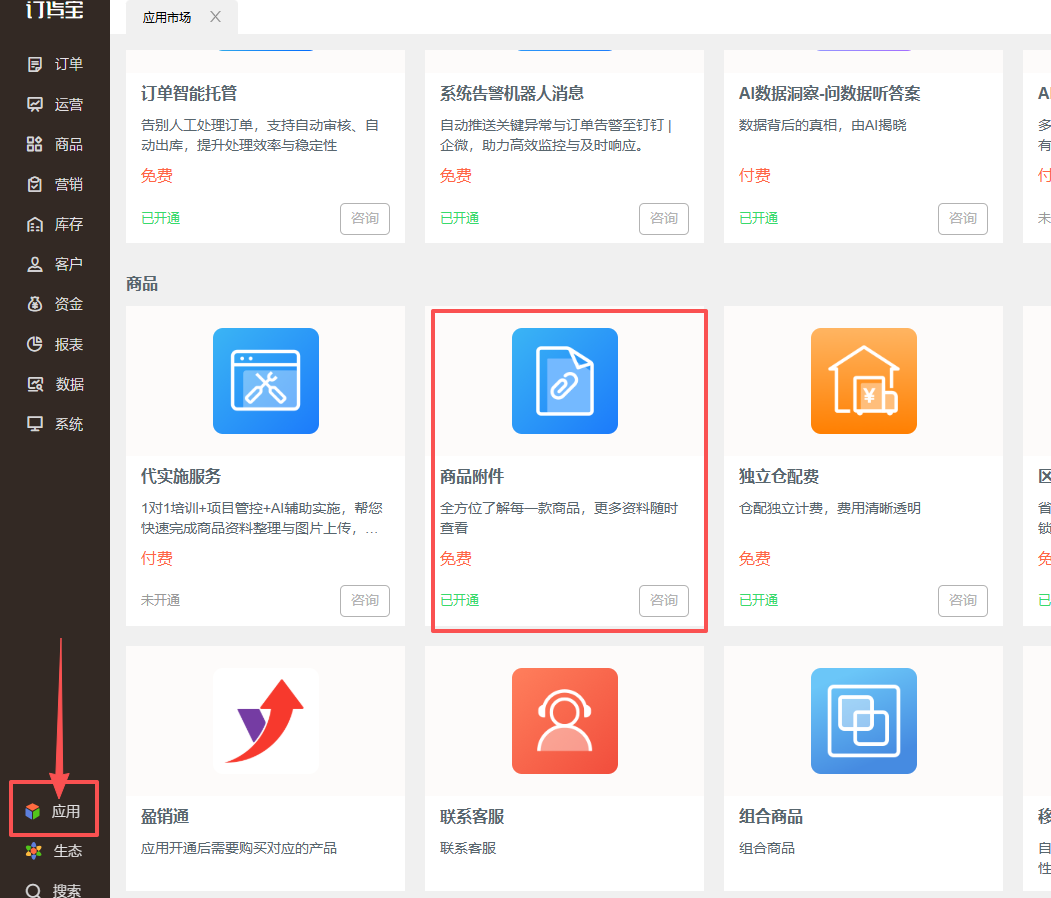1051x898 pixels.
Task: Click 咨询 button for 独立仓配费
Action: tap(963, 600)
